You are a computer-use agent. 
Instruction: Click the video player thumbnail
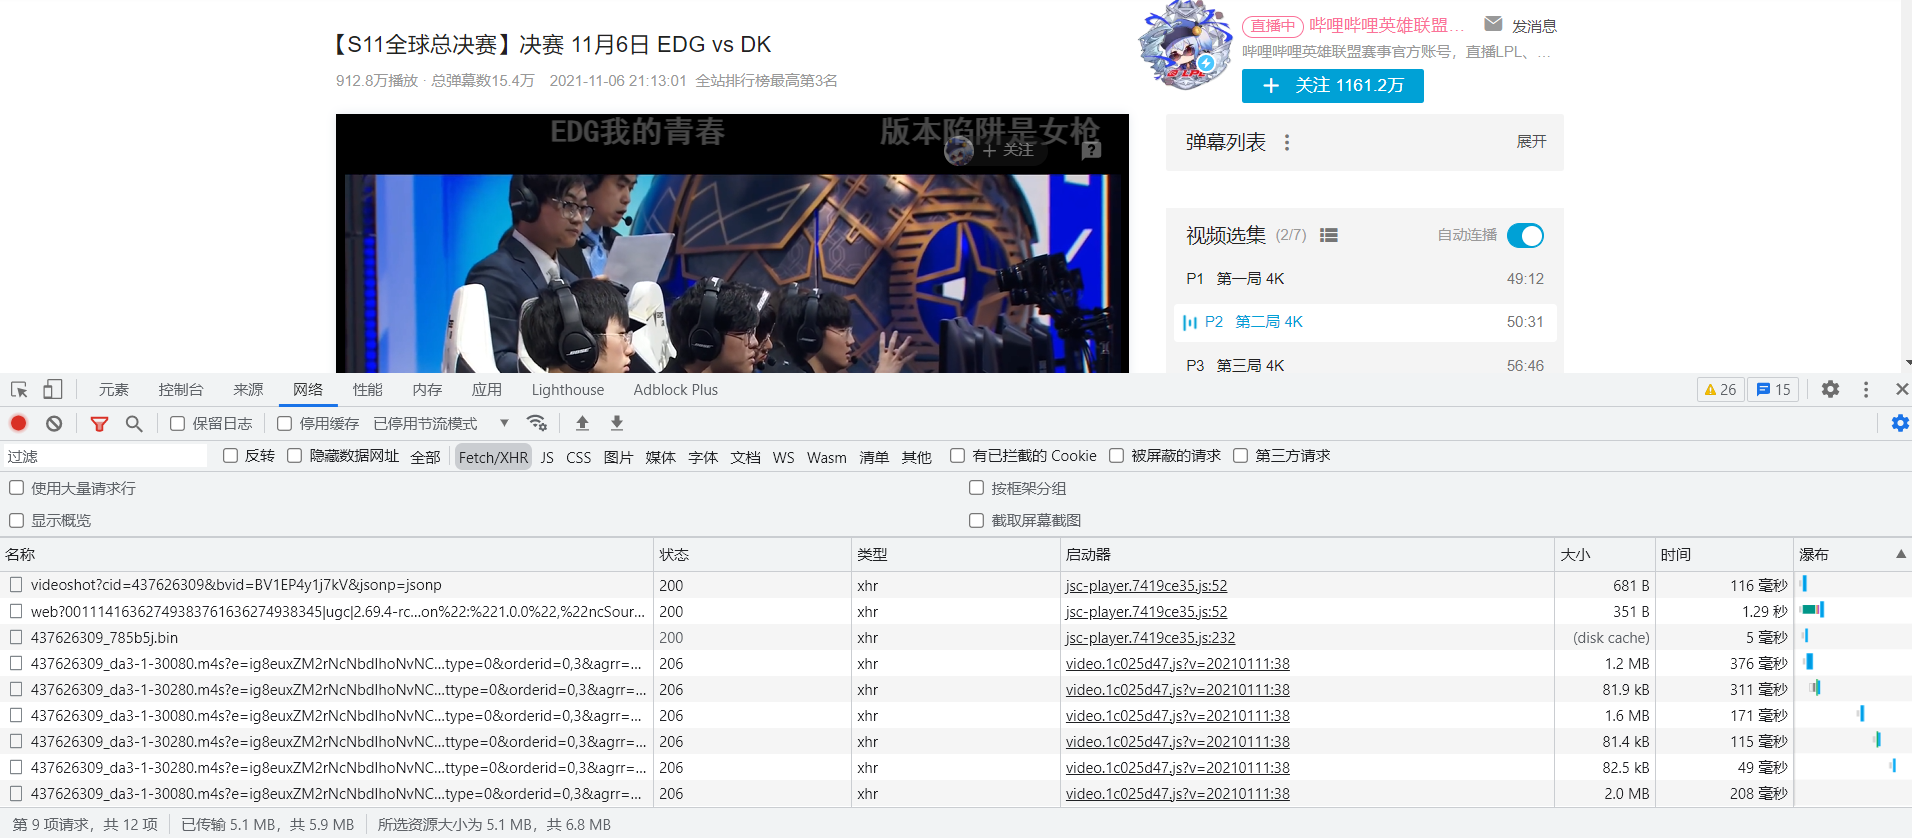[732, 244]
